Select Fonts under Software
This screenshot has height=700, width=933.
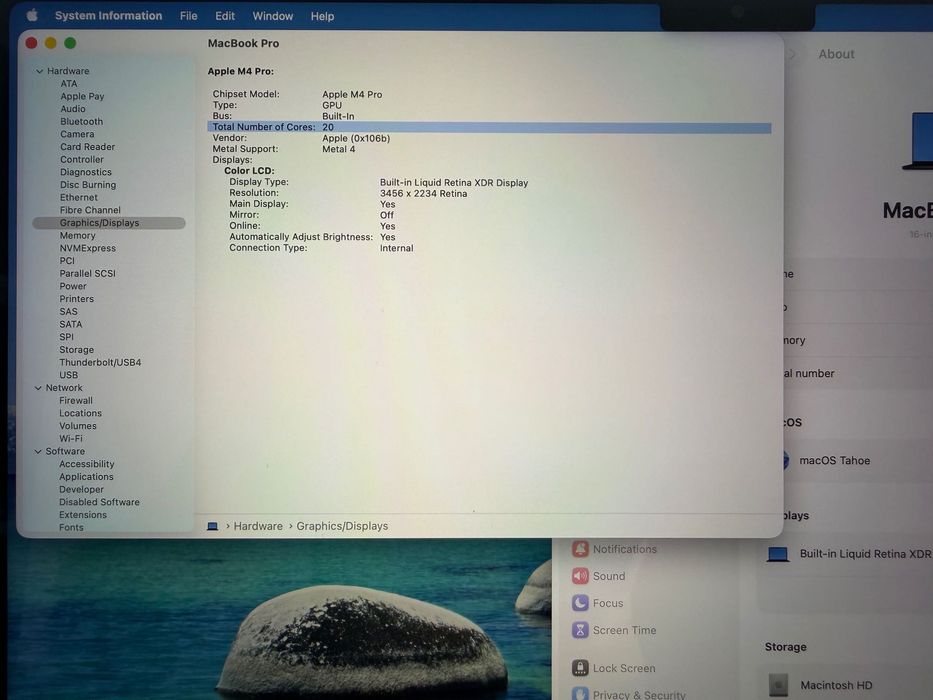click(x=71, y=527)
